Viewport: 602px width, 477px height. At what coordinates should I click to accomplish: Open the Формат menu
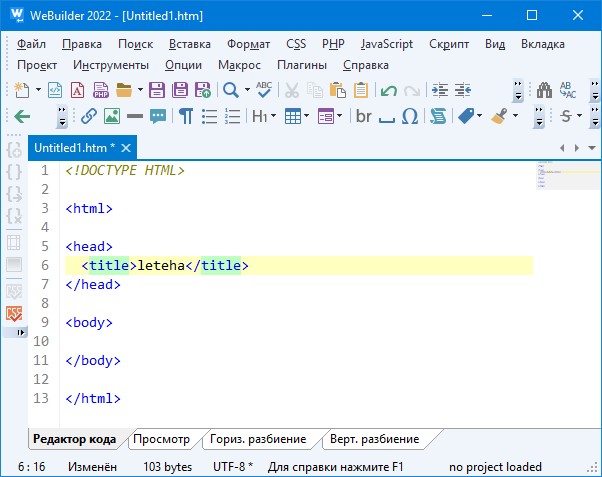click(x=248, y=44)
